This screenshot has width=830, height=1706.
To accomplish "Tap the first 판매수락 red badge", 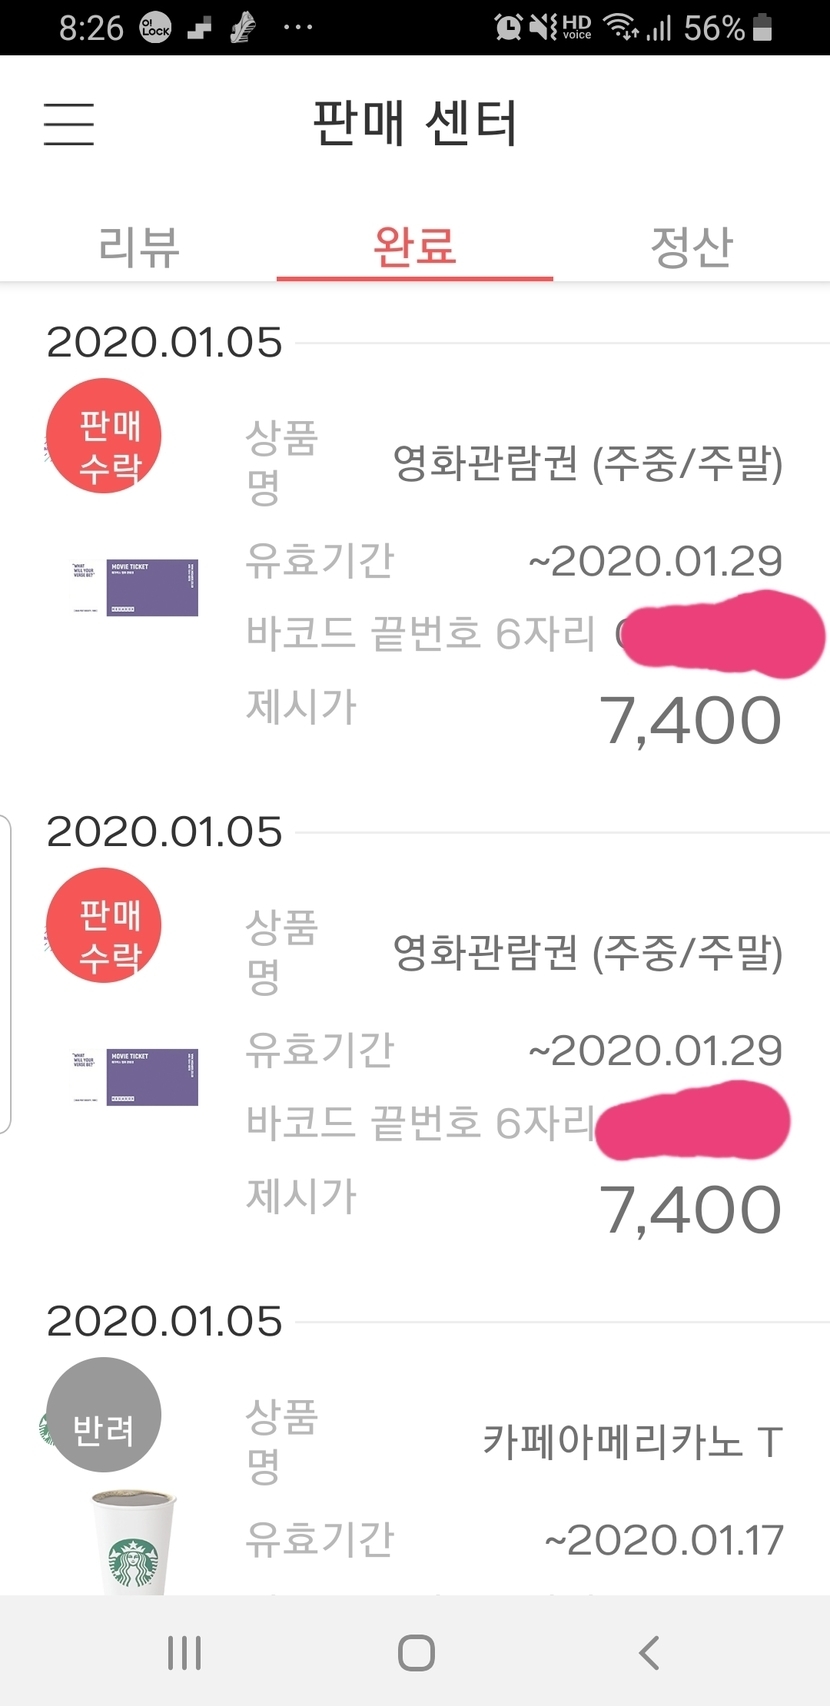I will [x=104, y=436].
